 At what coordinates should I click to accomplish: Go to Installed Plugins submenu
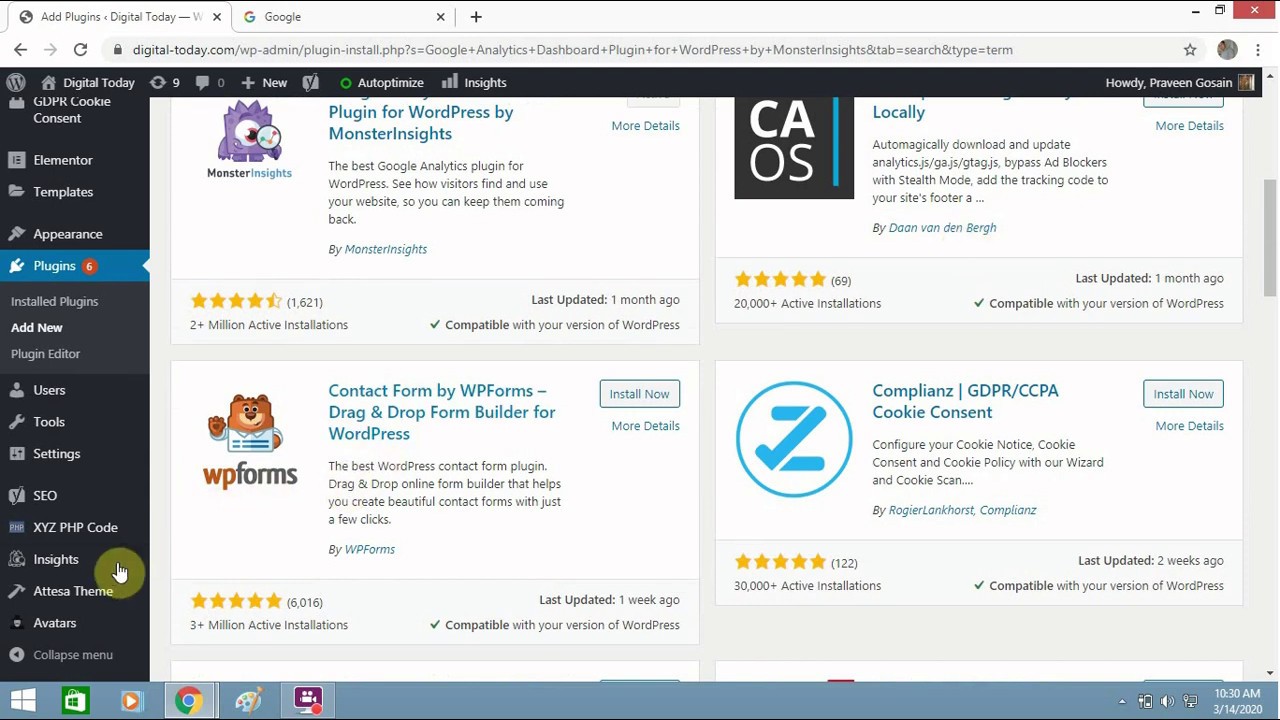[54, 301]
